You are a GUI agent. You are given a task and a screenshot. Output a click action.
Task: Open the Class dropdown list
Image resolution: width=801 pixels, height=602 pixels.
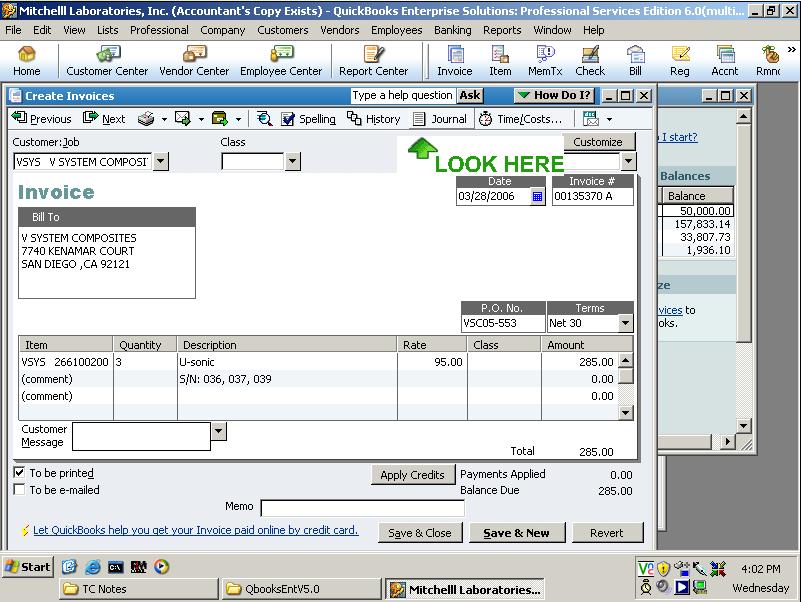(292, 162)
